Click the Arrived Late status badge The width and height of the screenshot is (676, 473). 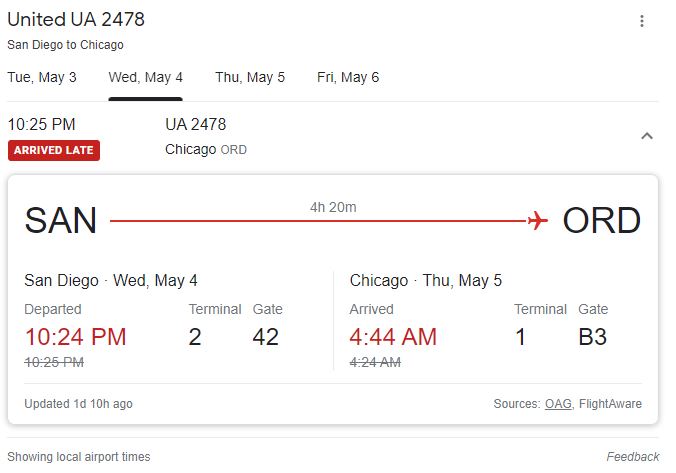click(x=54, y=150)
